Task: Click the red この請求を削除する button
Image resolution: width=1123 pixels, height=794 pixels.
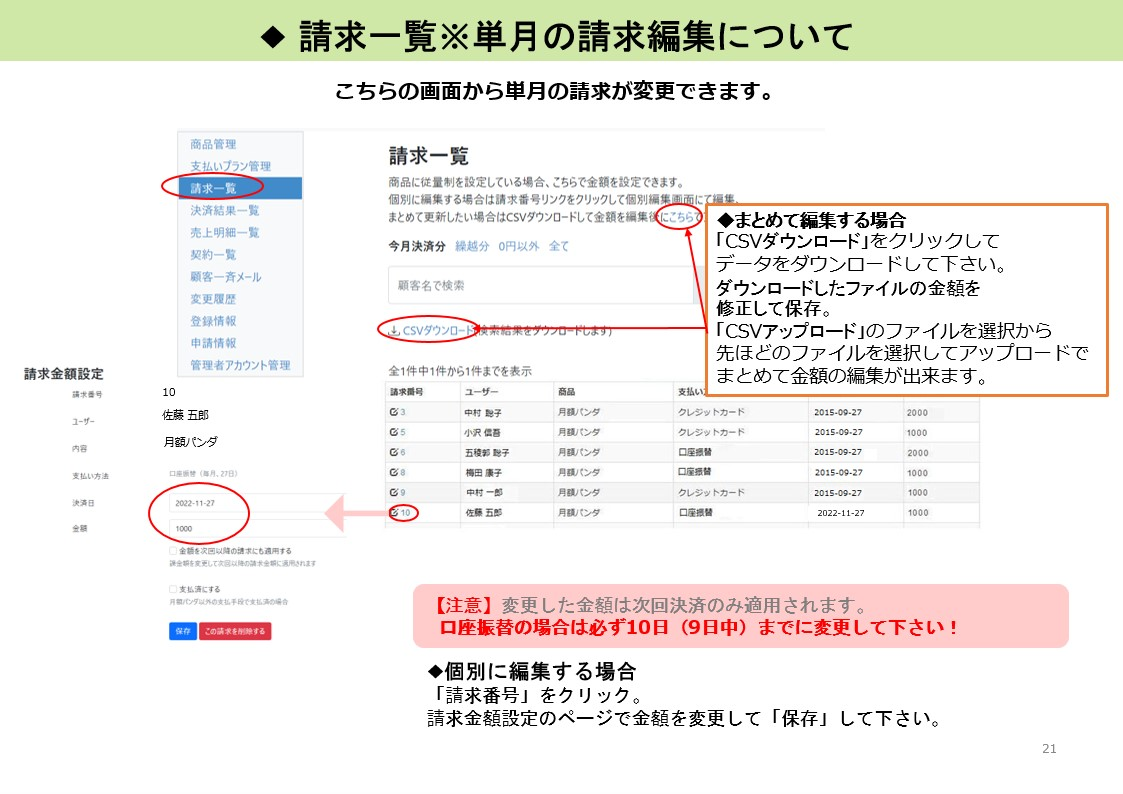Action: pos(235,632)
